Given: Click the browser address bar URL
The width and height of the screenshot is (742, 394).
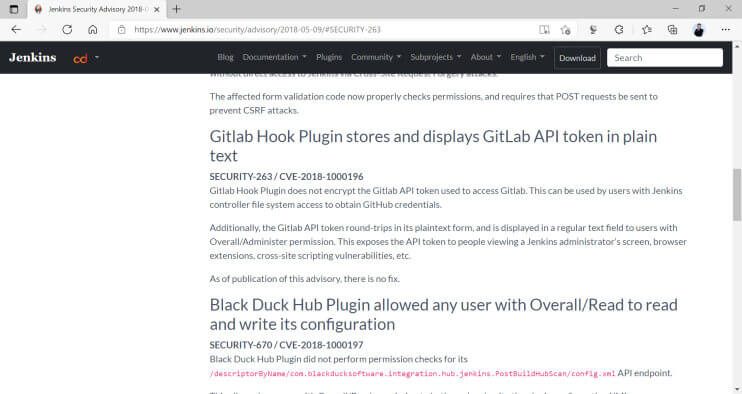Looking at the screenshot, I should pos(257,29).
